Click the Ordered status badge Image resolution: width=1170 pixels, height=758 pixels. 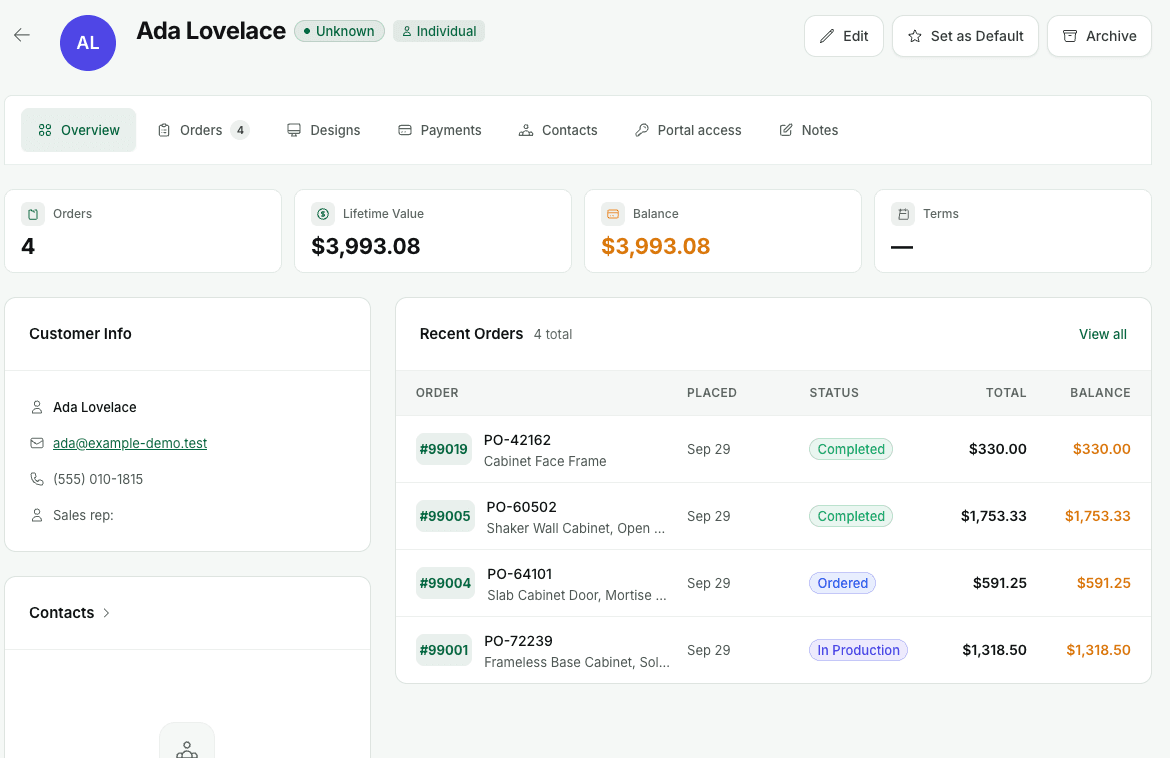pyautogui.click(x=842, y=583)
